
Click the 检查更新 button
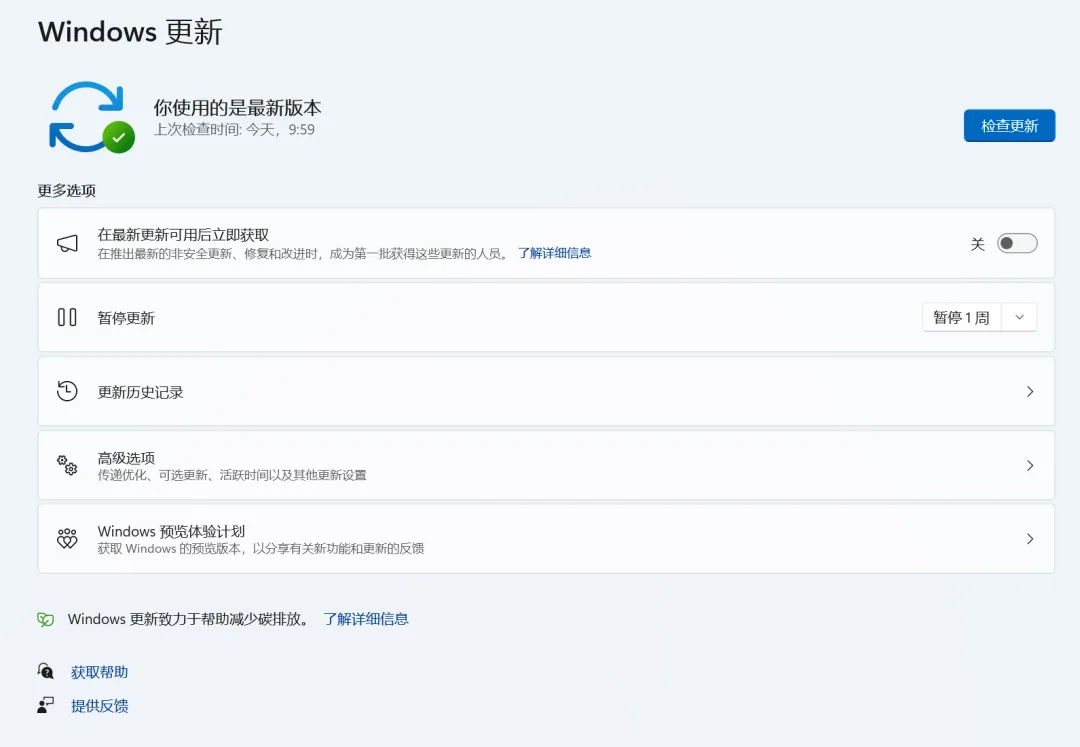1009,125
